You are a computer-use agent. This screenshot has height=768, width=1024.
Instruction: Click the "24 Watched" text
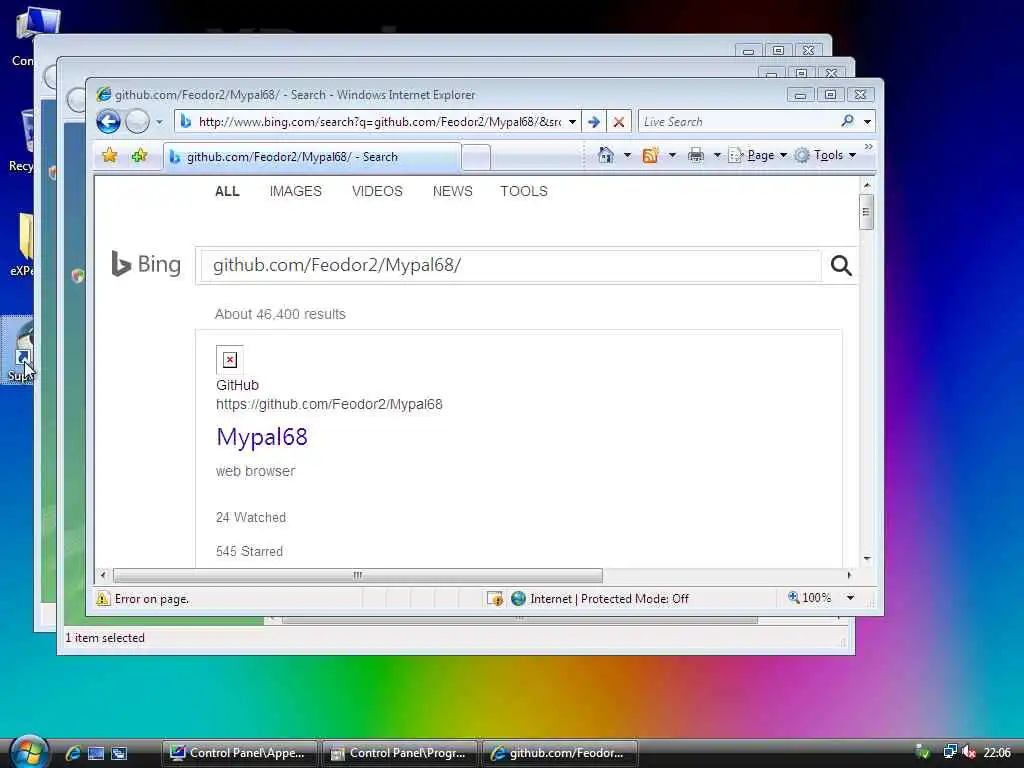pyautogui.click(x=251, y=517)
